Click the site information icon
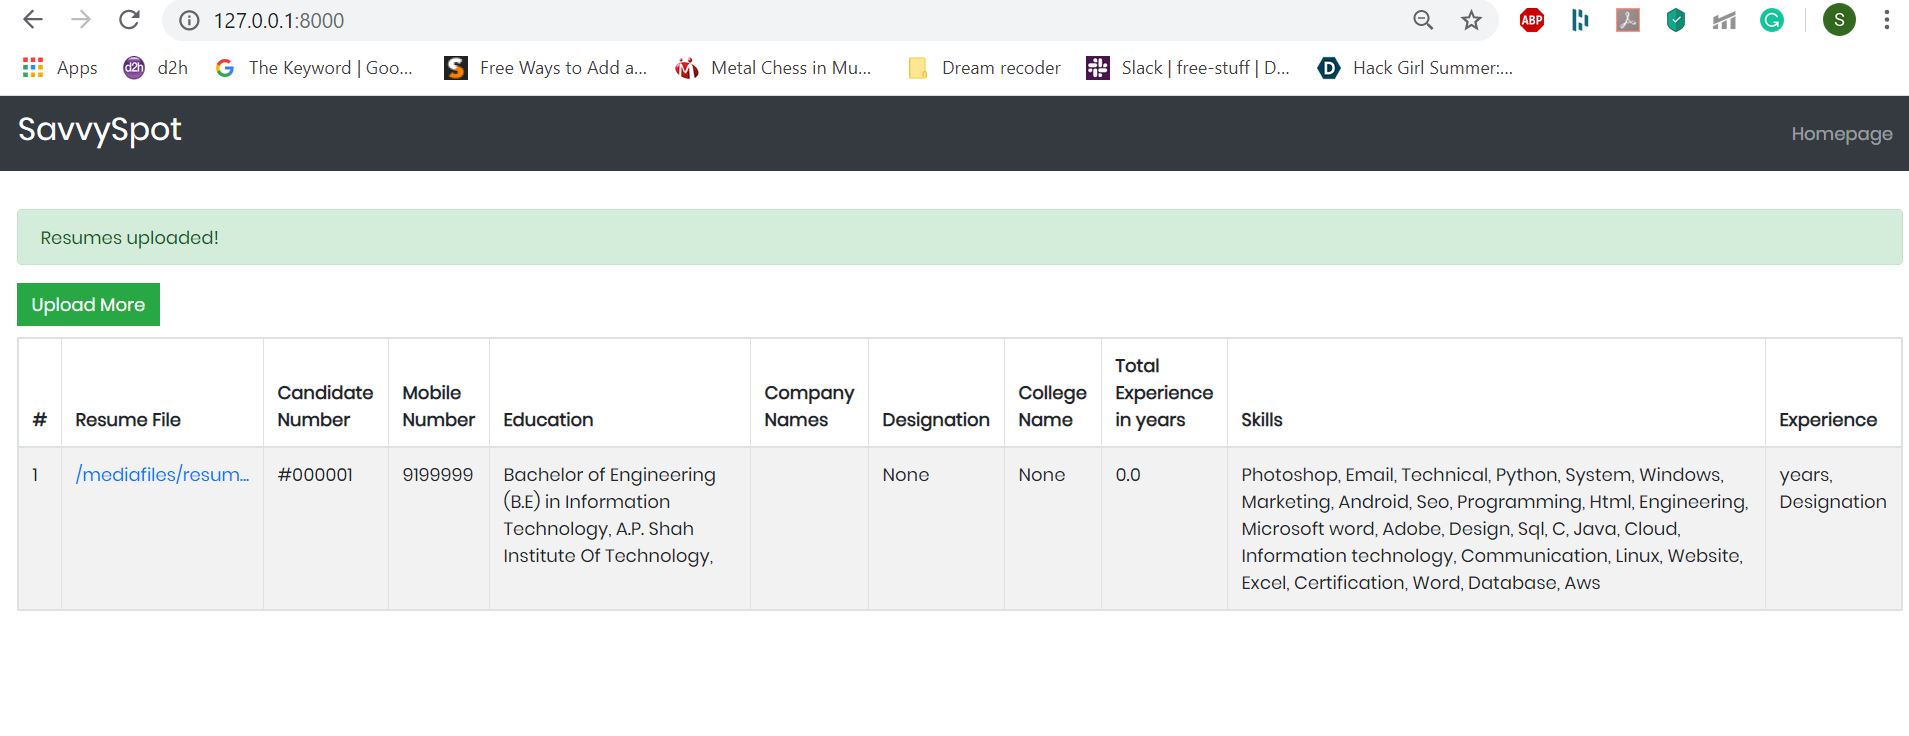Viewport: 1909px width, 736px height. click(188, 20)
